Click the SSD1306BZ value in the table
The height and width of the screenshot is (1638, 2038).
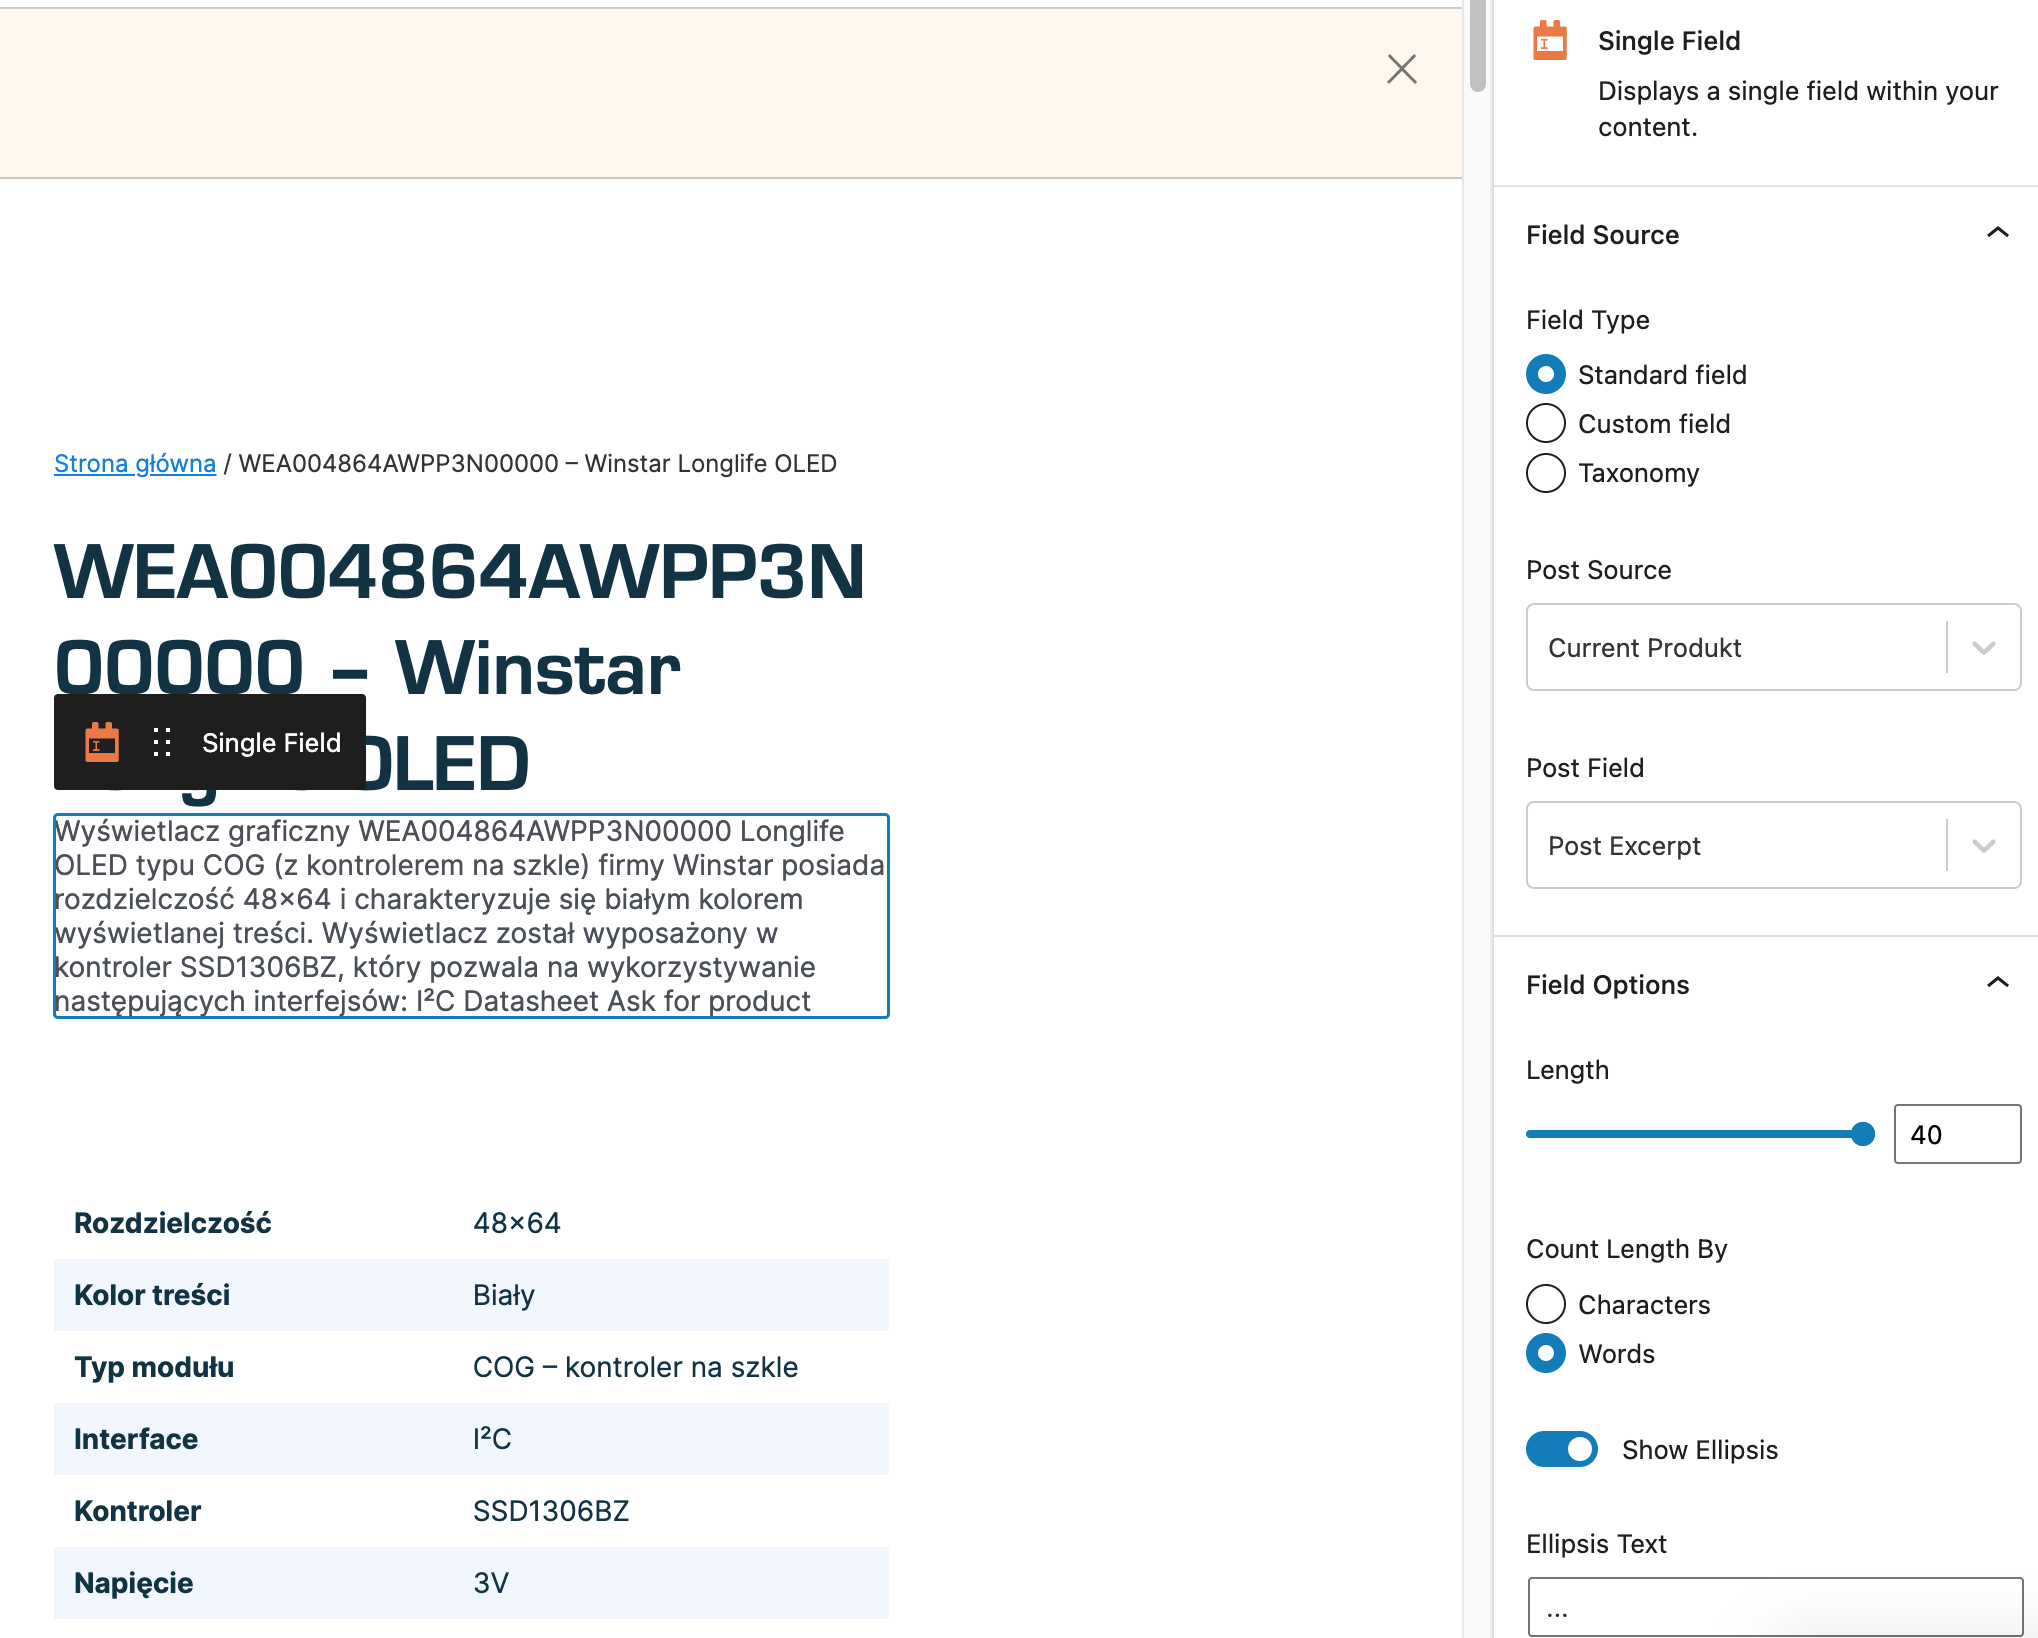point(551,1511)
